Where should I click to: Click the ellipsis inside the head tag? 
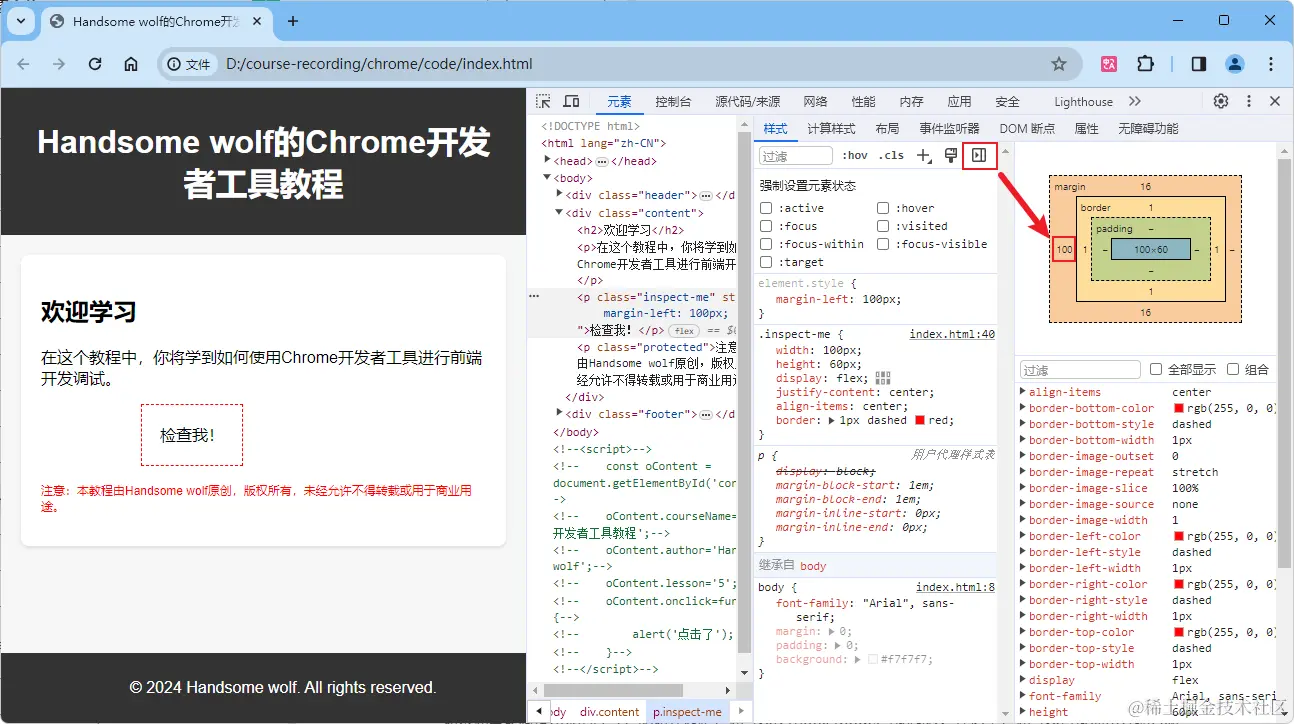point(602,161)
